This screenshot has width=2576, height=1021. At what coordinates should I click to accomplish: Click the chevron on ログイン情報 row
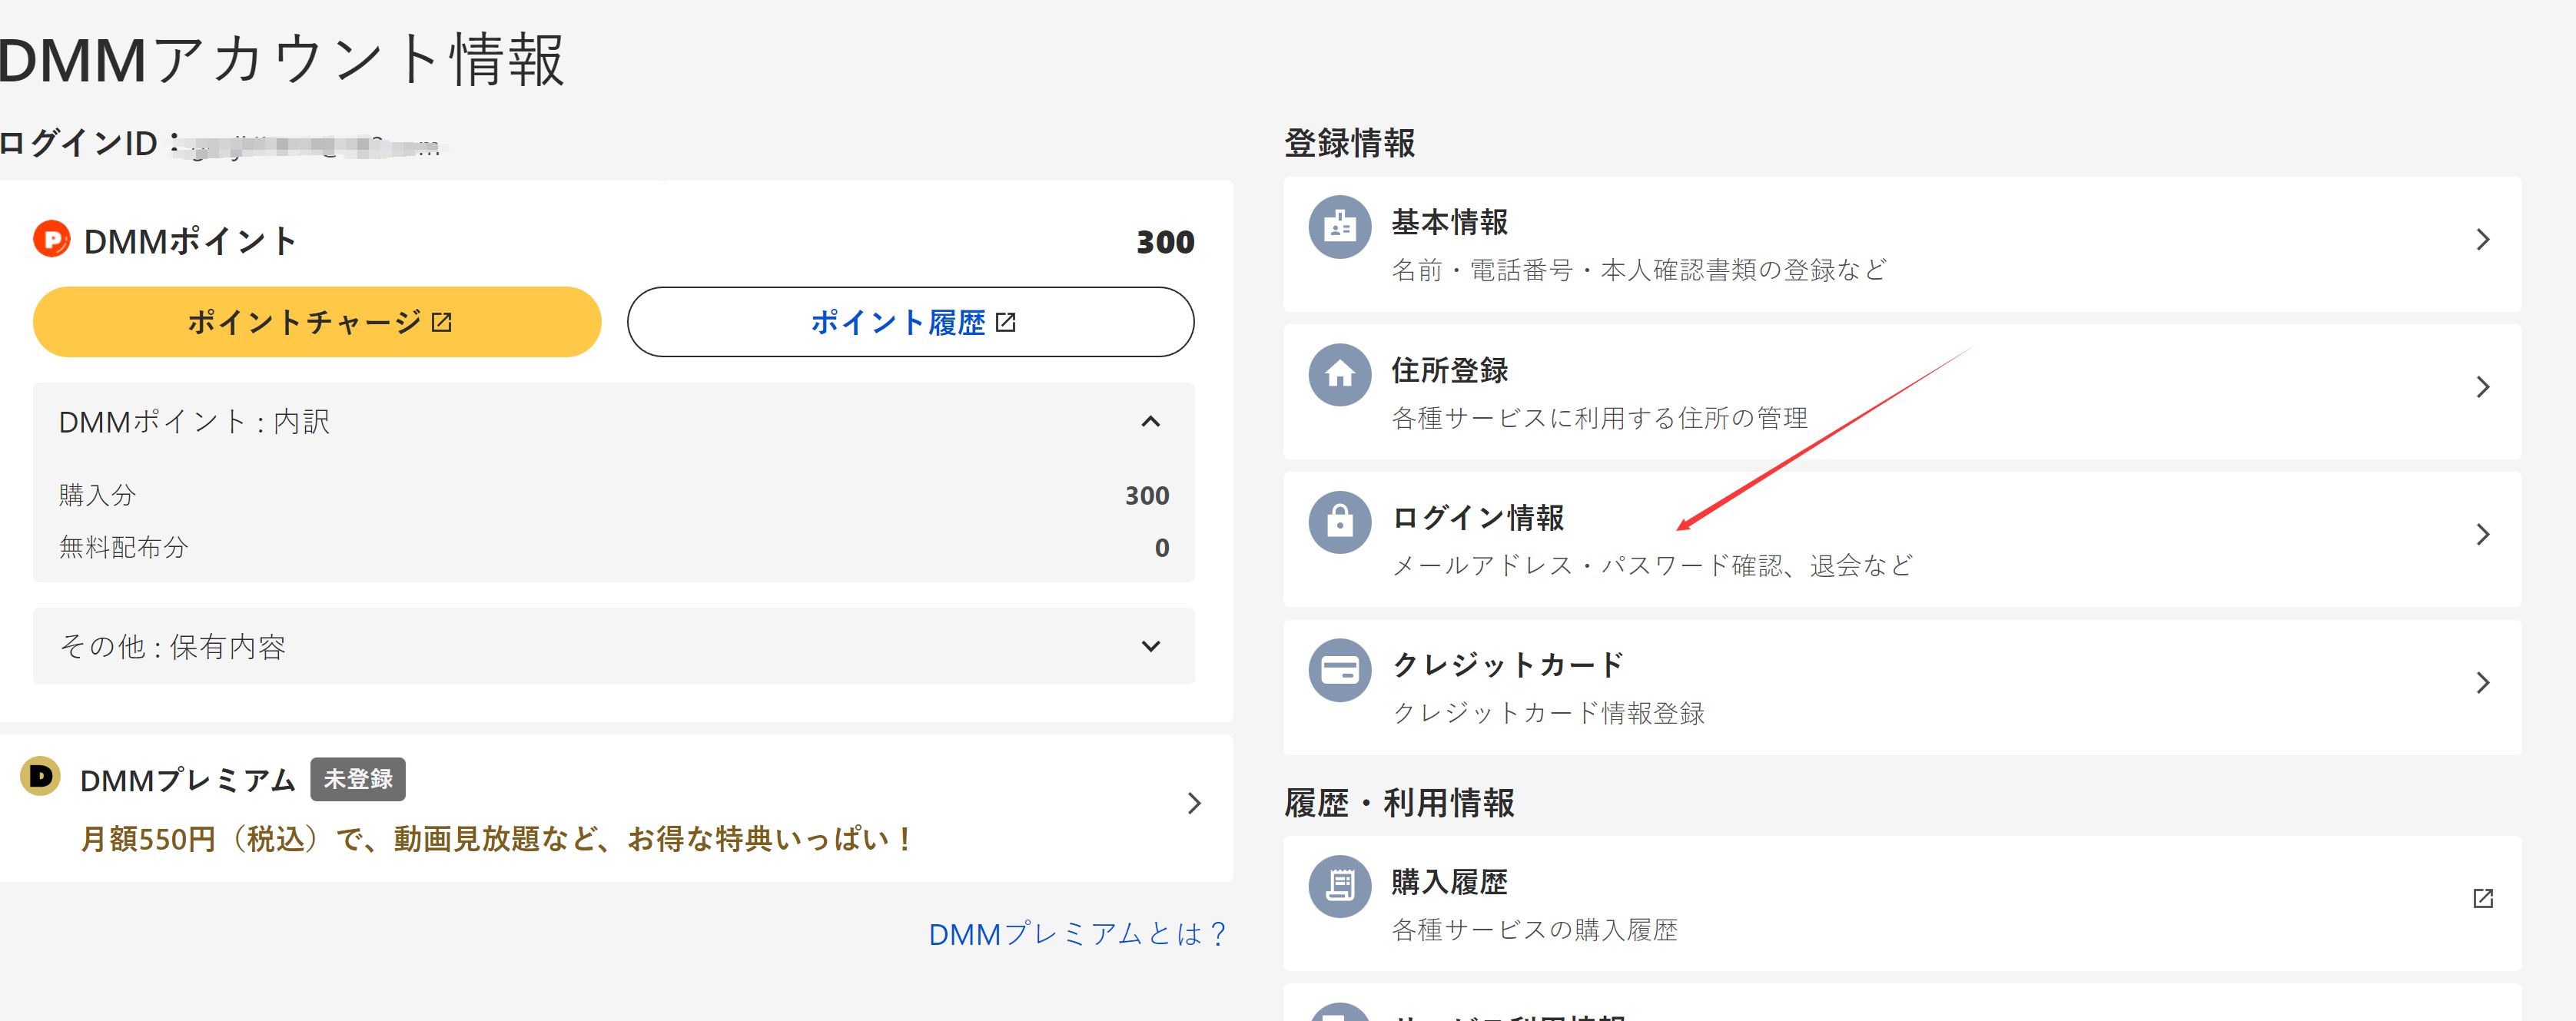[2483, 534]
